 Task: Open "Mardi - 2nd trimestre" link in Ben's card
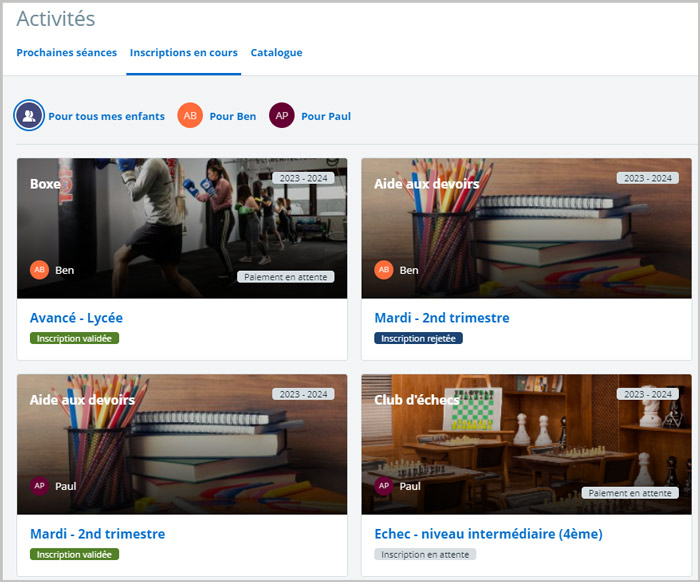click(x=441, y=318)
